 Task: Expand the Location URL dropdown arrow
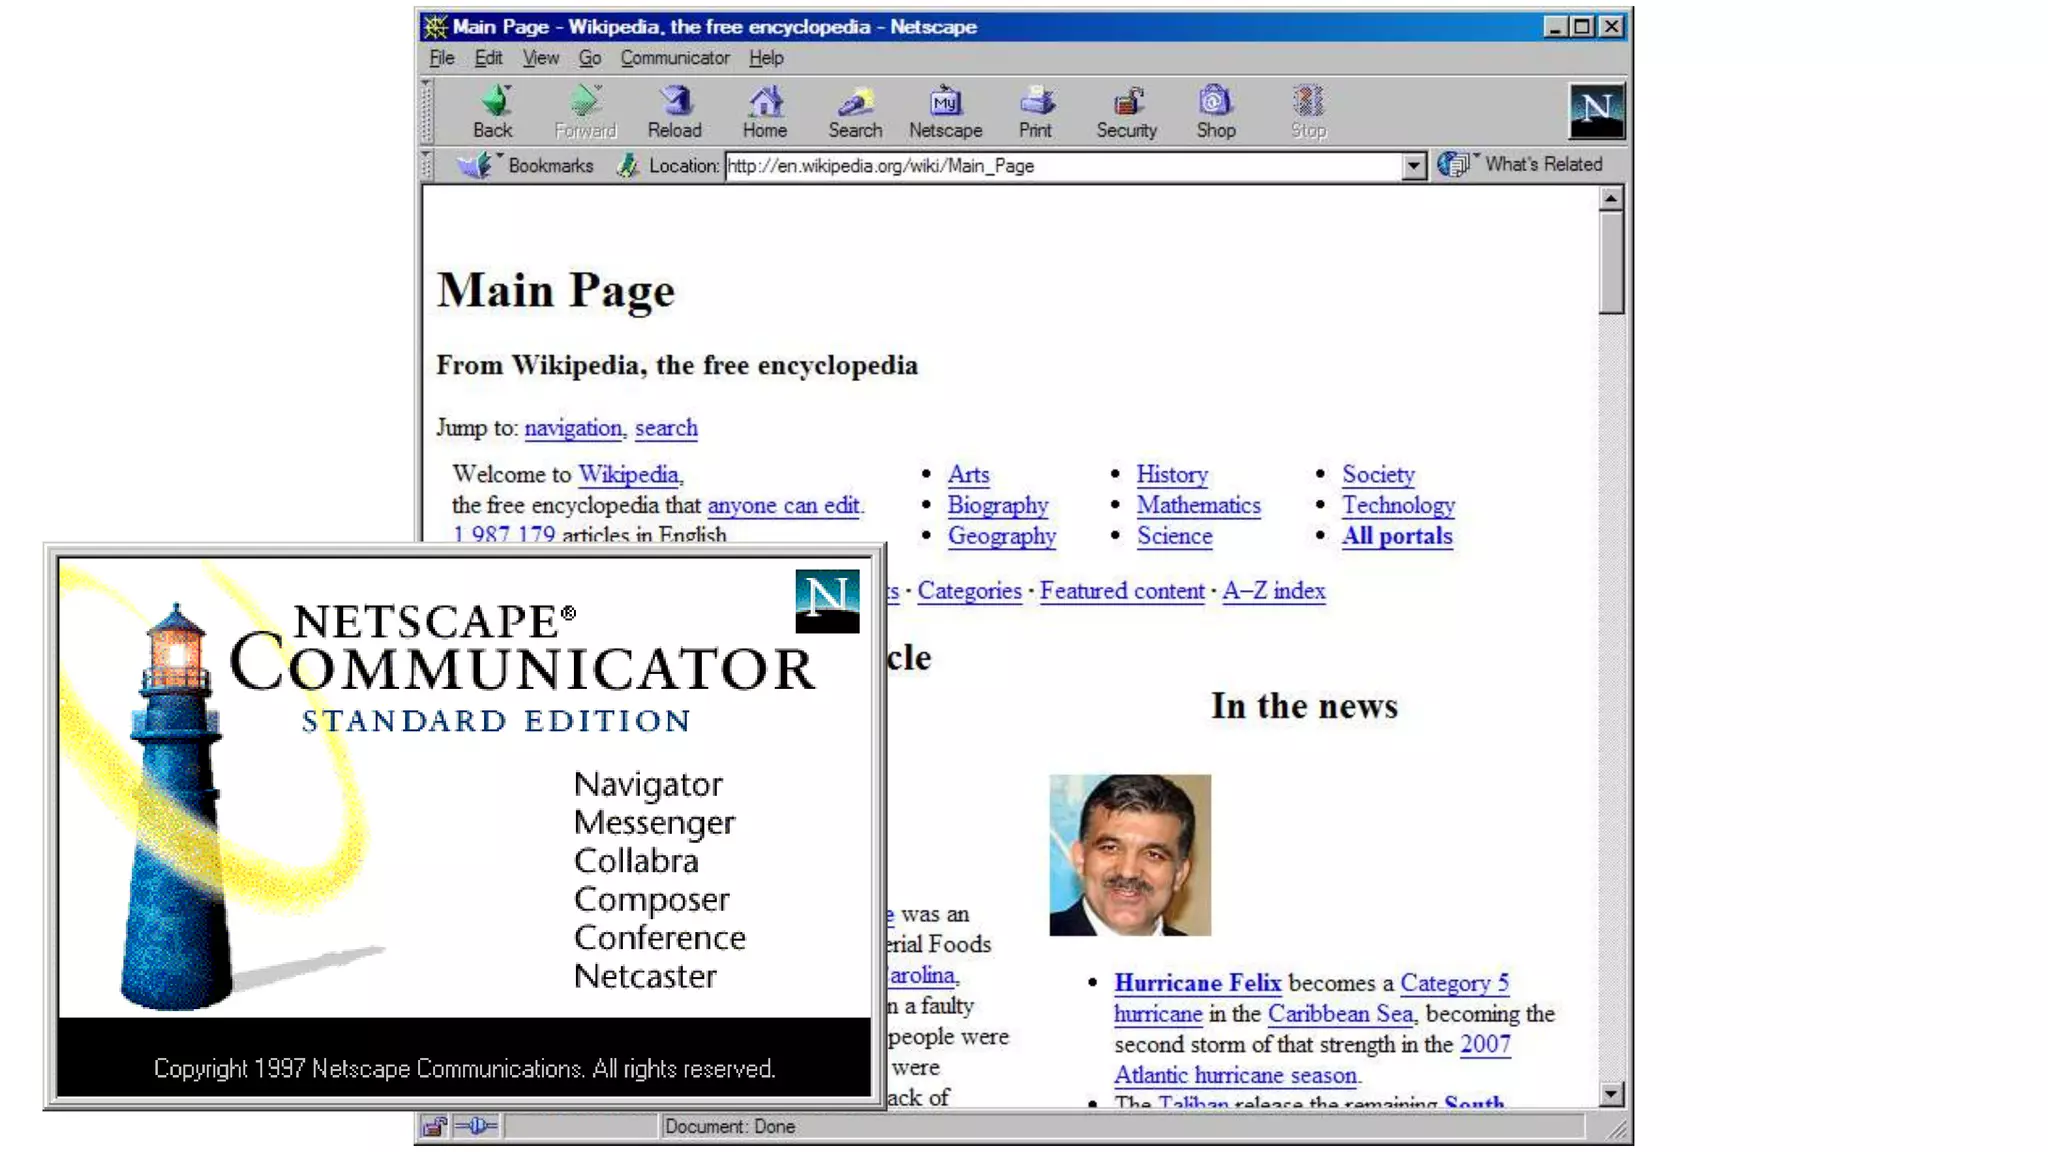pos(1412,166)
